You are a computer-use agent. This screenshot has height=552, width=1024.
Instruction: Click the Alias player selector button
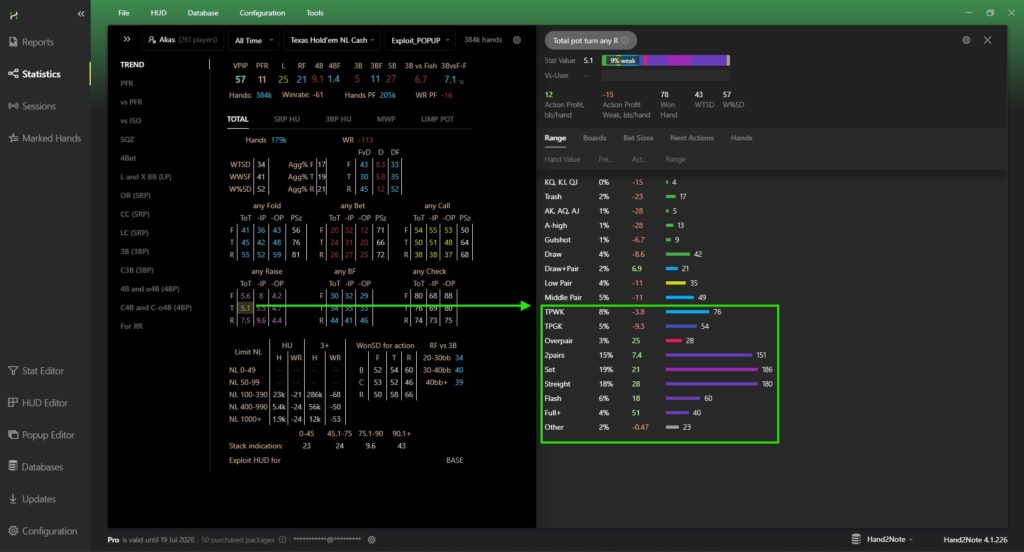point(182,40)
